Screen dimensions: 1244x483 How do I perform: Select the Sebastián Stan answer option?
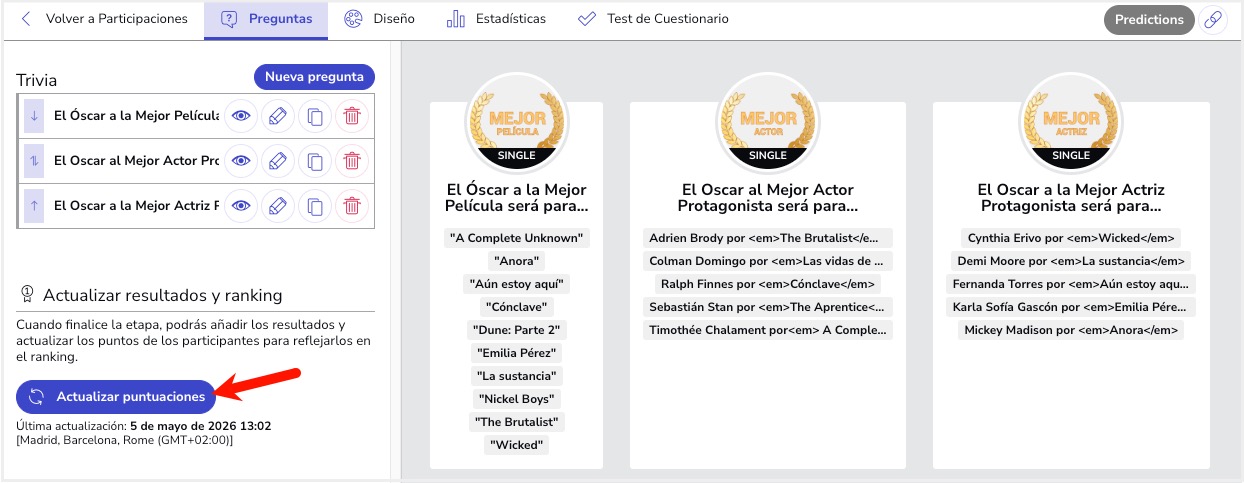pos(767,307)
